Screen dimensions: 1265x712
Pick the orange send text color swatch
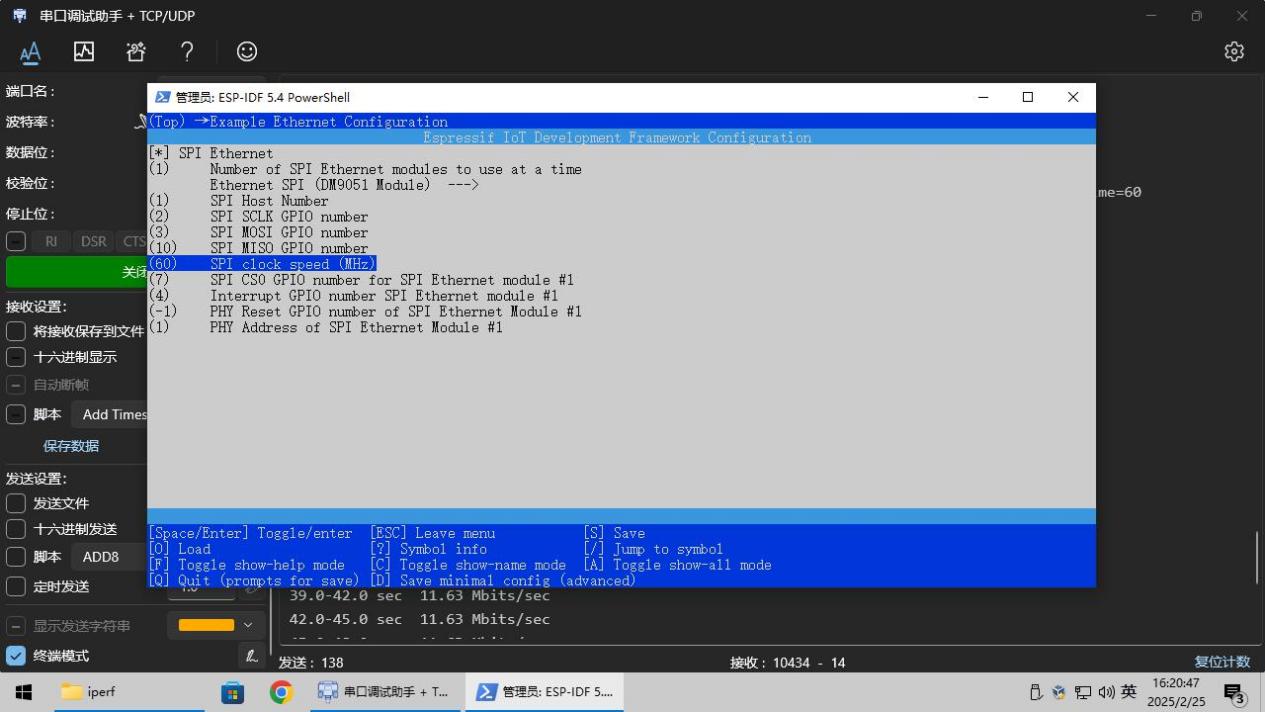[206, 625]
